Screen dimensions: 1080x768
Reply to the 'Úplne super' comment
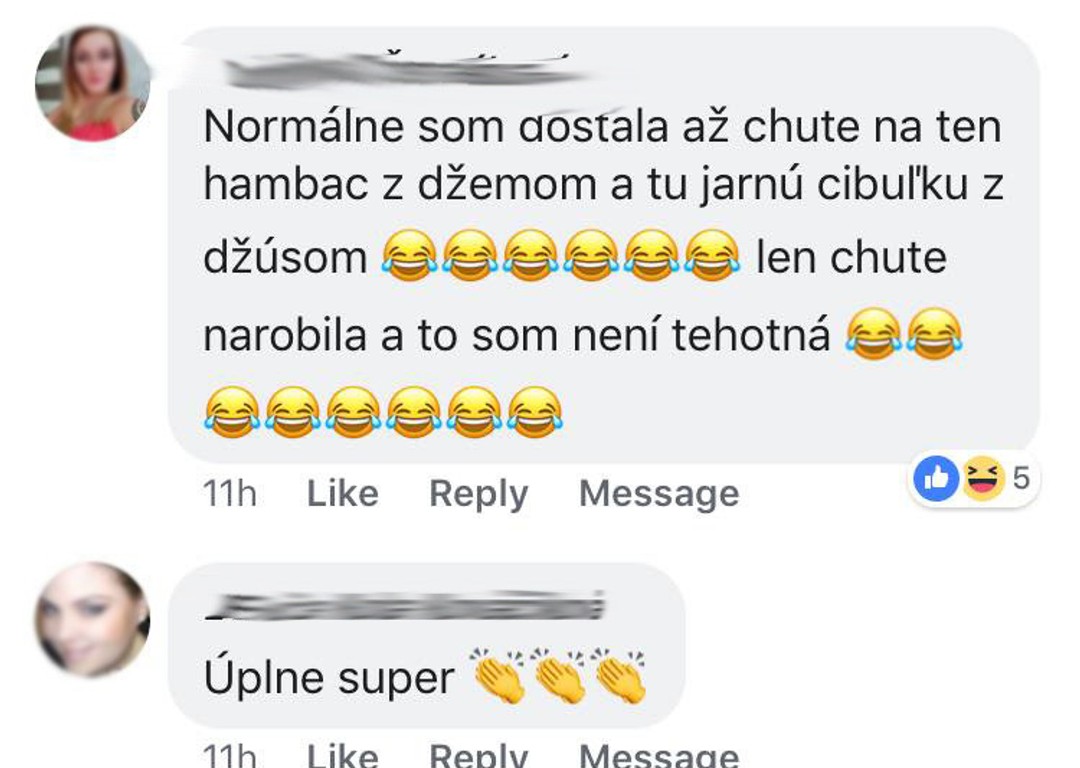(x=479, y=754)
